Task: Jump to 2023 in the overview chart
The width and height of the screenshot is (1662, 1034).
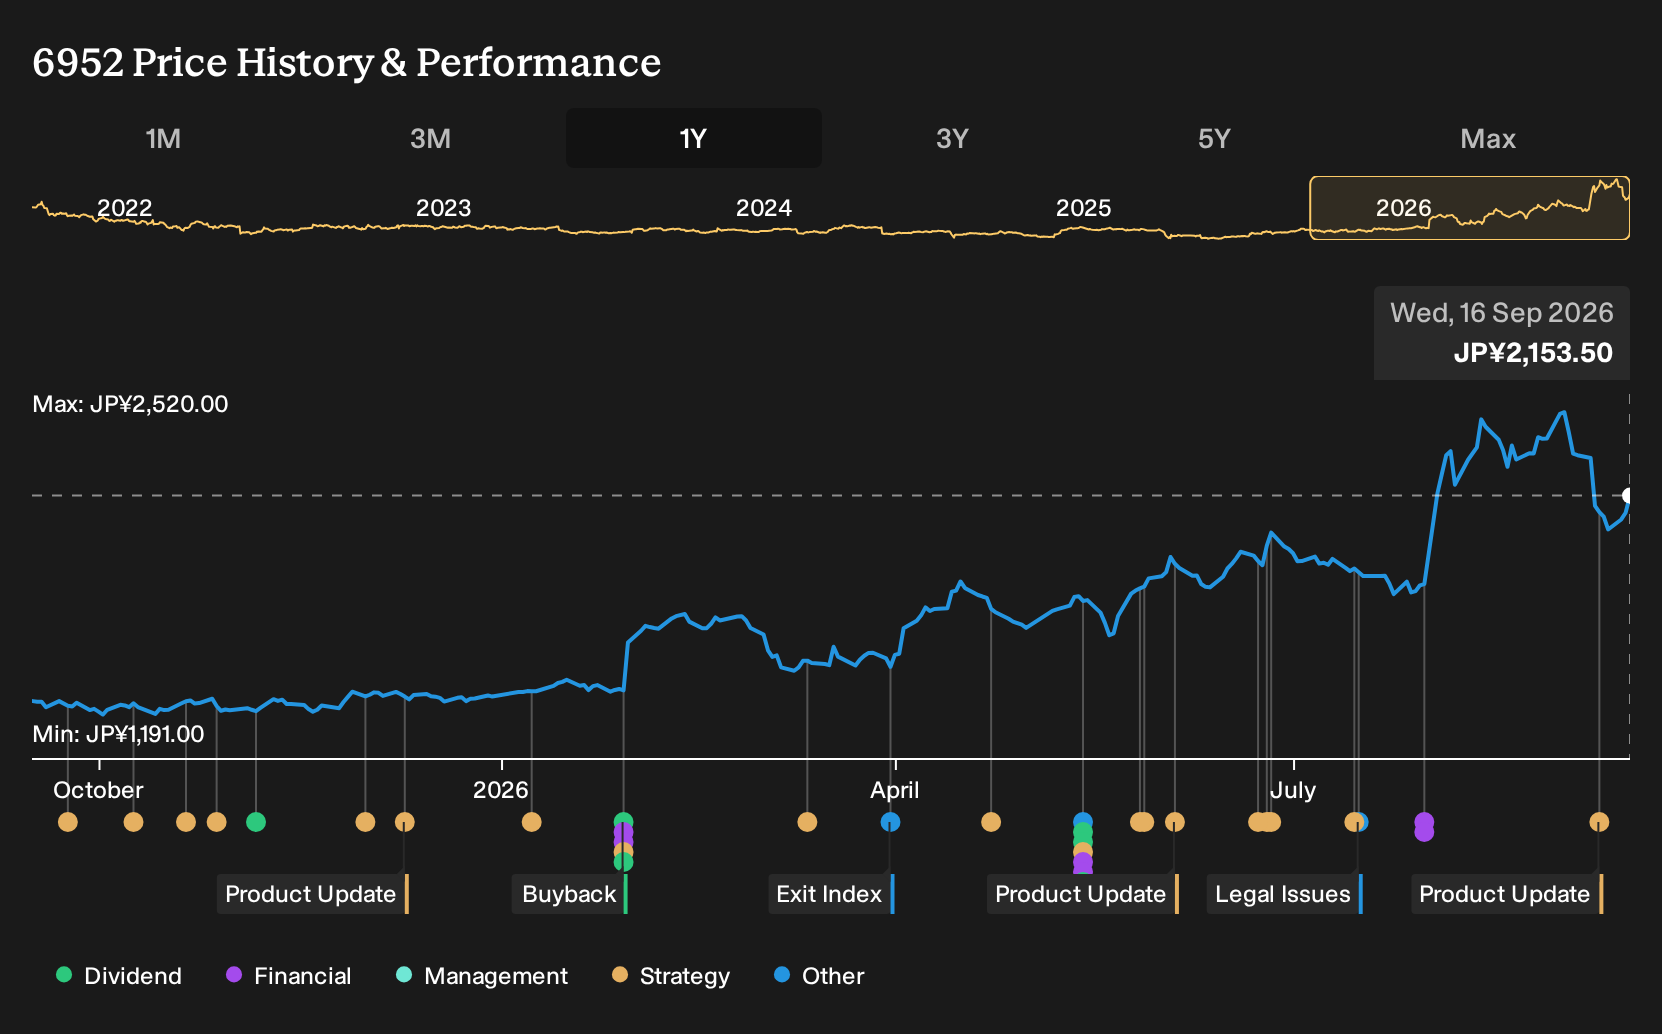Action: [x=443, y=208]
